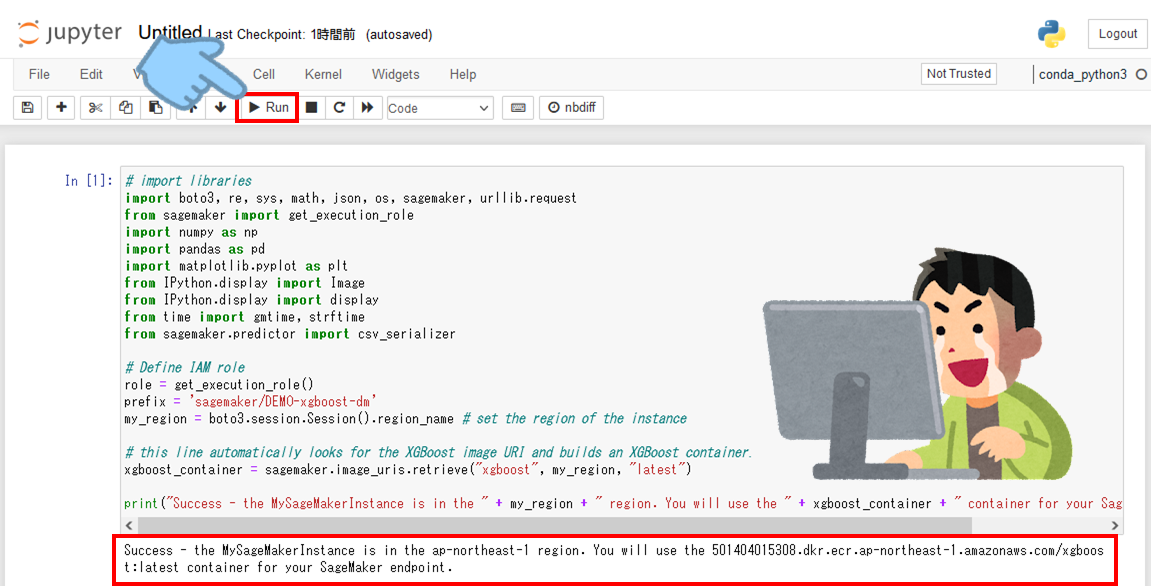Click the In [1] cell prompt
1151x586 pixels.
[x=89, y=181]
